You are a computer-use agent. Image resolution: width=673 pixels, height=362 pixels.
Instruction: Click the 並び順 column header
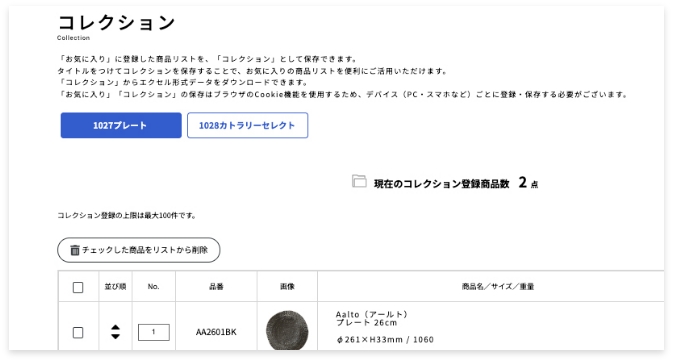tap(115, 286)
